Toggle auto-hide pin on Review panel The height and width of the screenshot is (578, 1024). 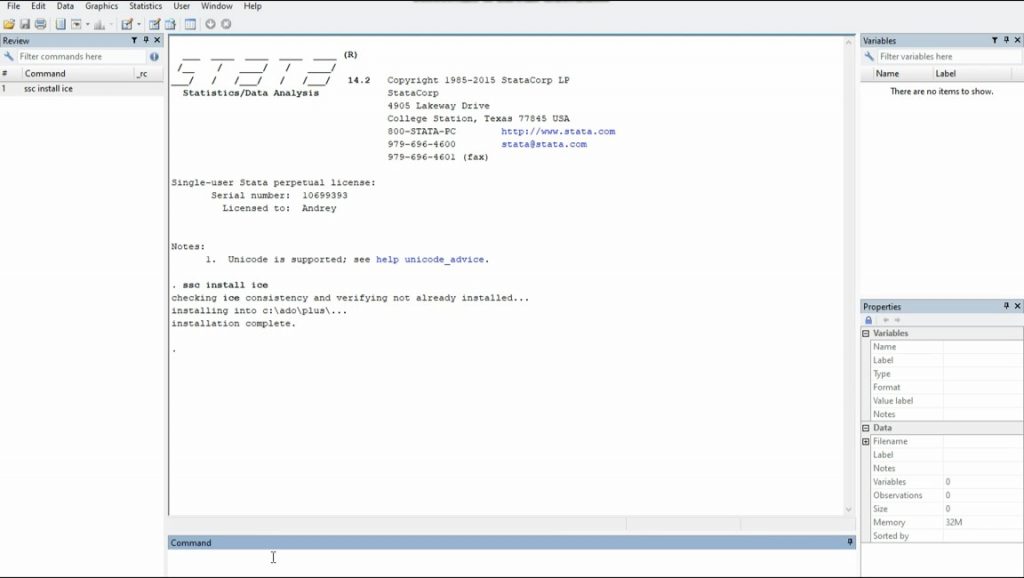coord(146,40)
